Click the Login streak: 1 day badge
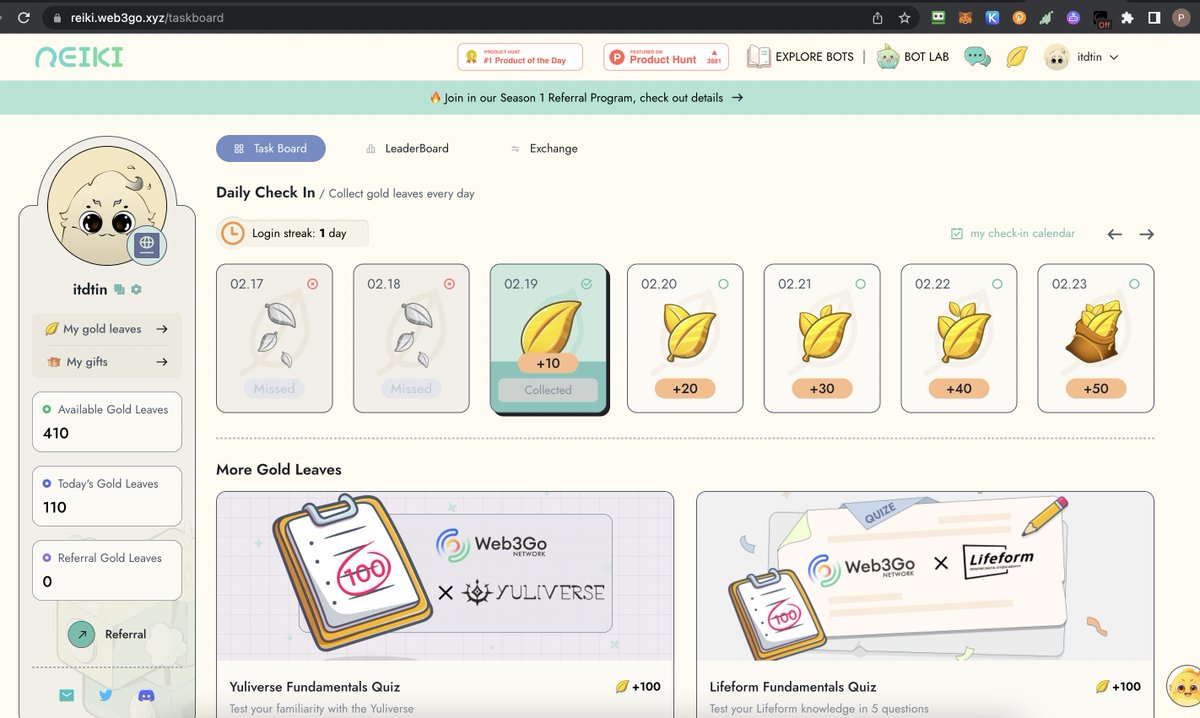Viewport: 1200px width, 718px height. tap(293, 233)
